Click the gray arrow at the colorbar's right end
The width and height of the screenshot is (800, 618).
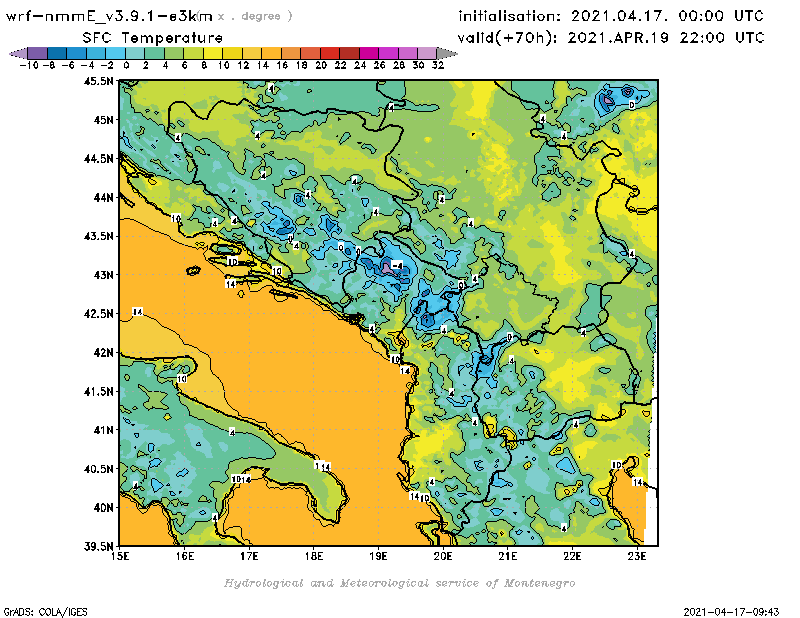tap(447, 53)
